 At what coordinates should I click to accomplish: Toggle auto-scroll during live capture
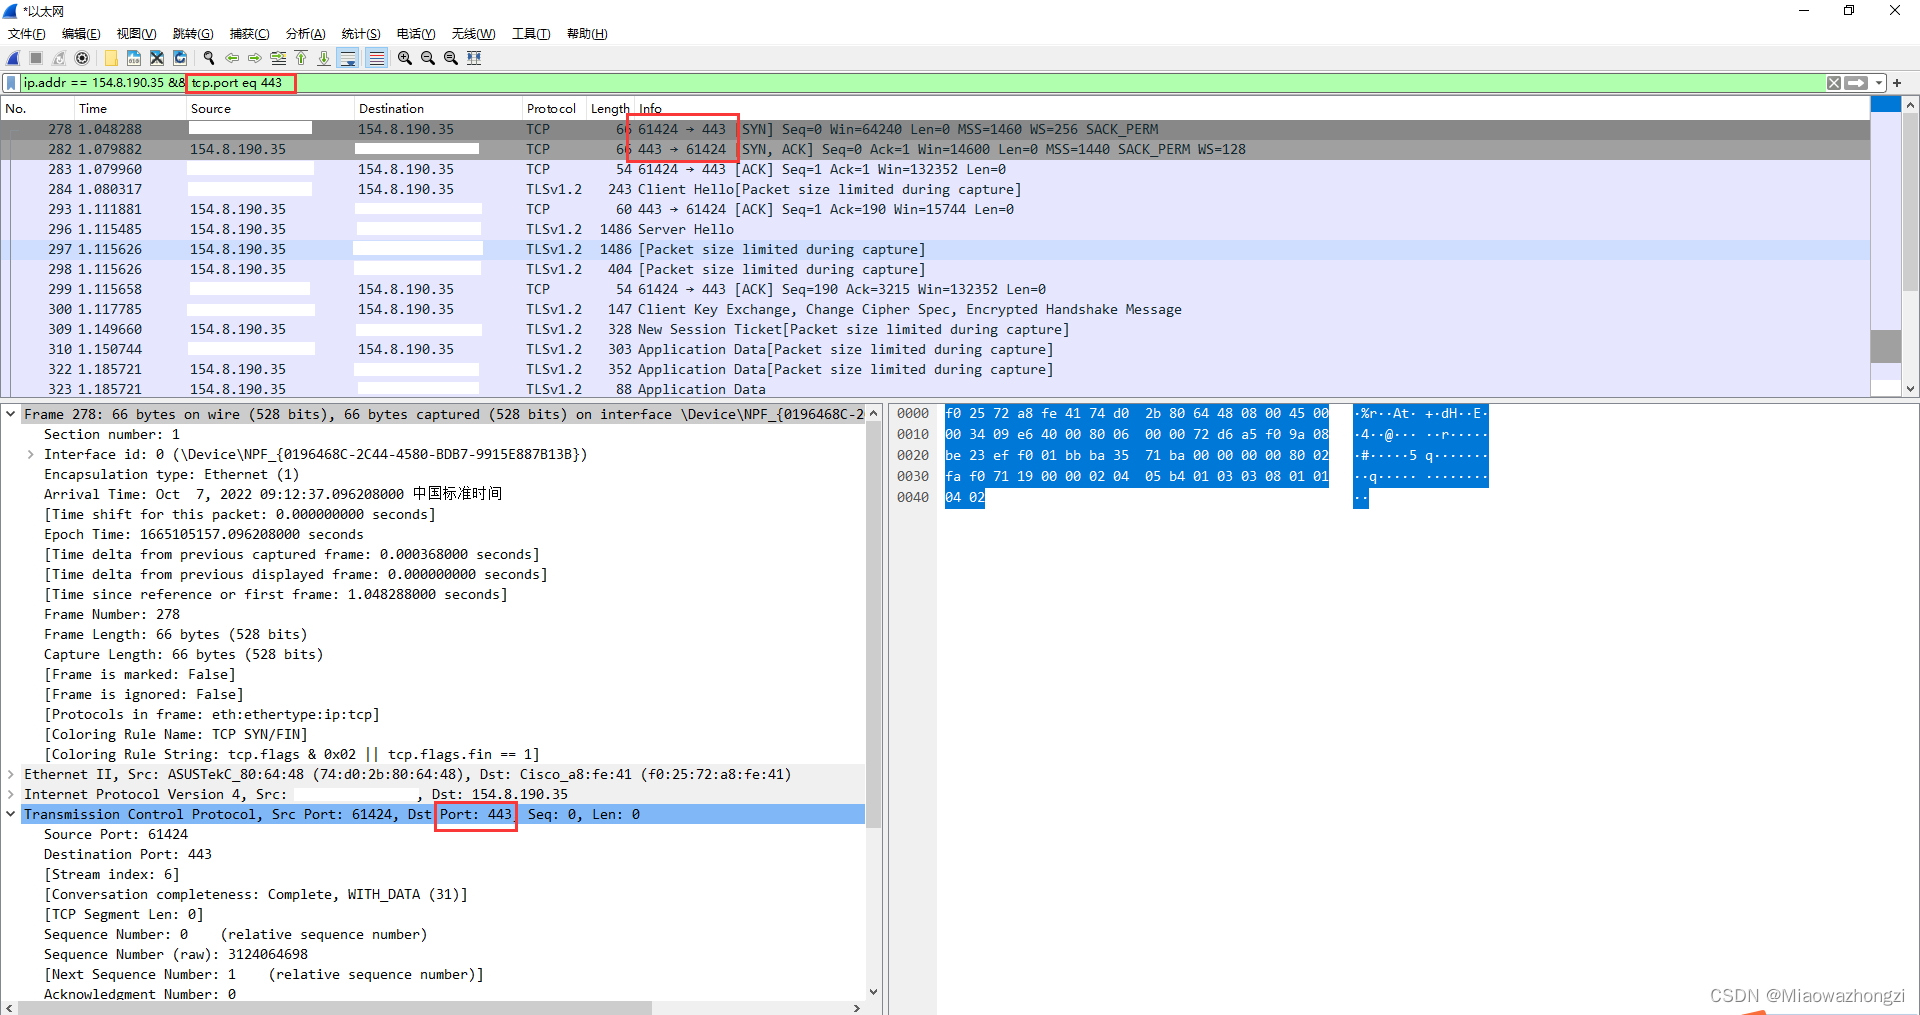[348, 58]
